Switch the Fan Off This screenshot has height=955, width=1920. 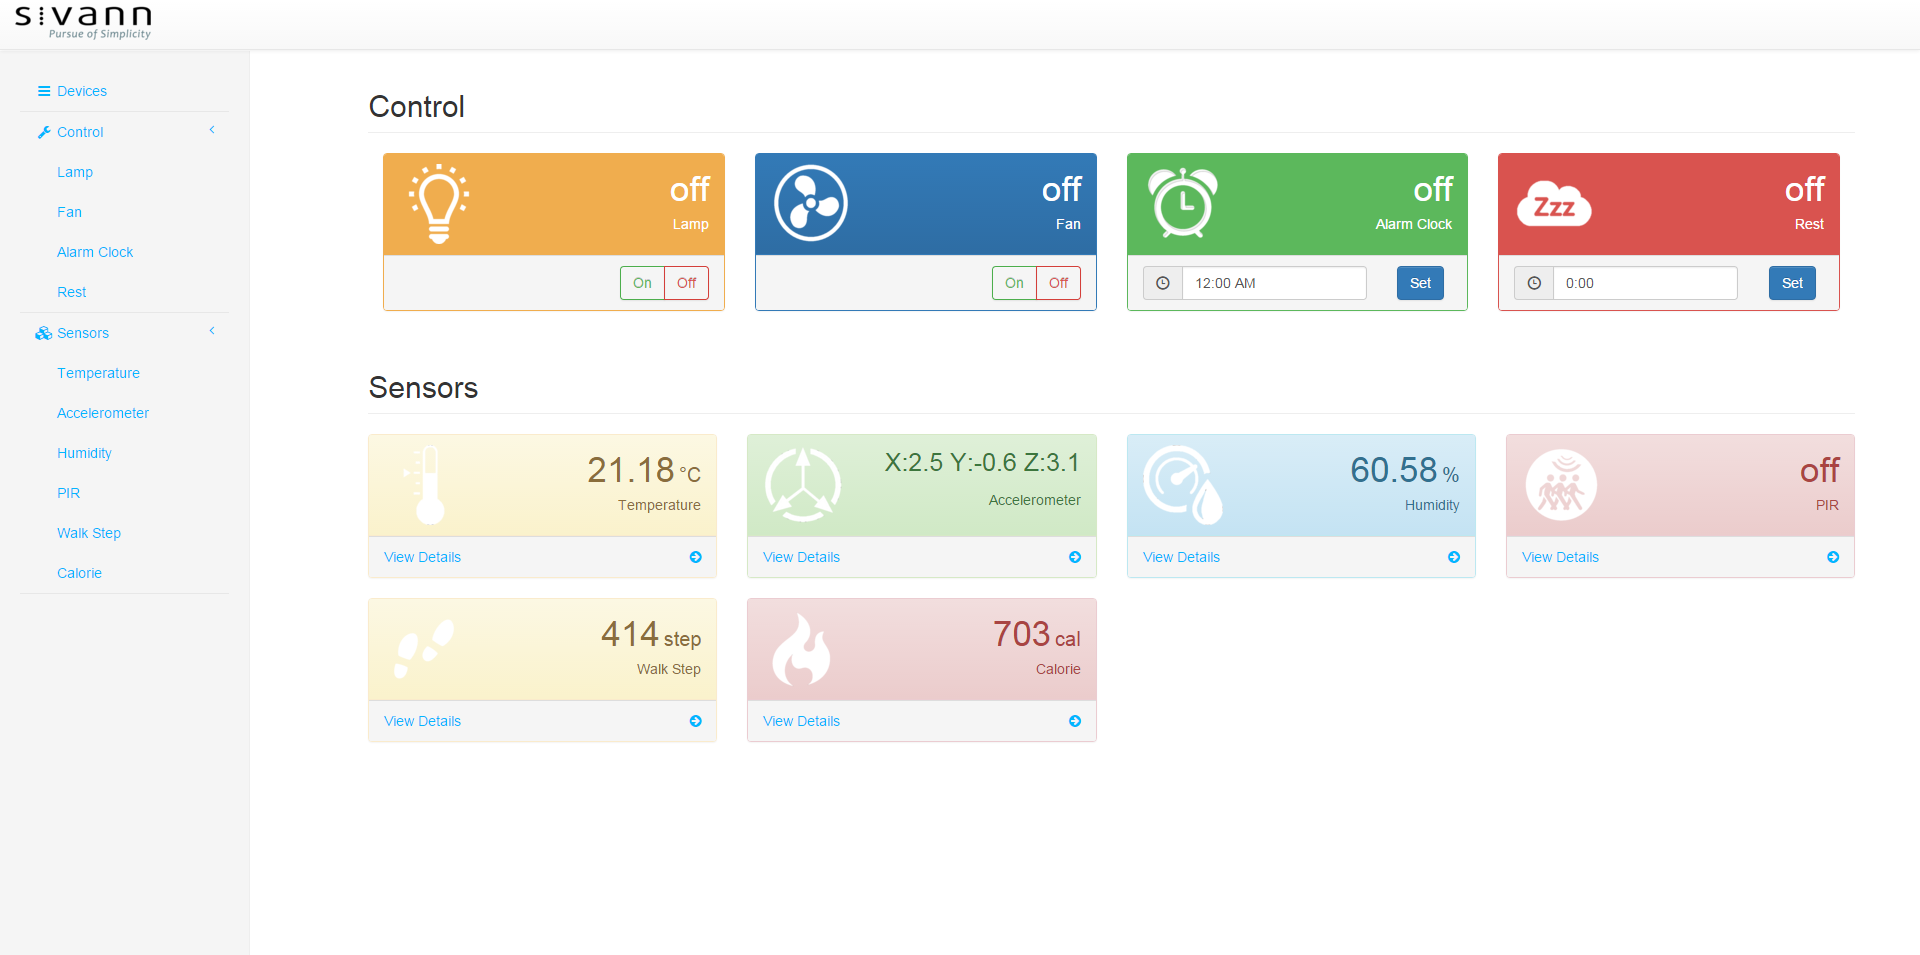point(1058,283)
